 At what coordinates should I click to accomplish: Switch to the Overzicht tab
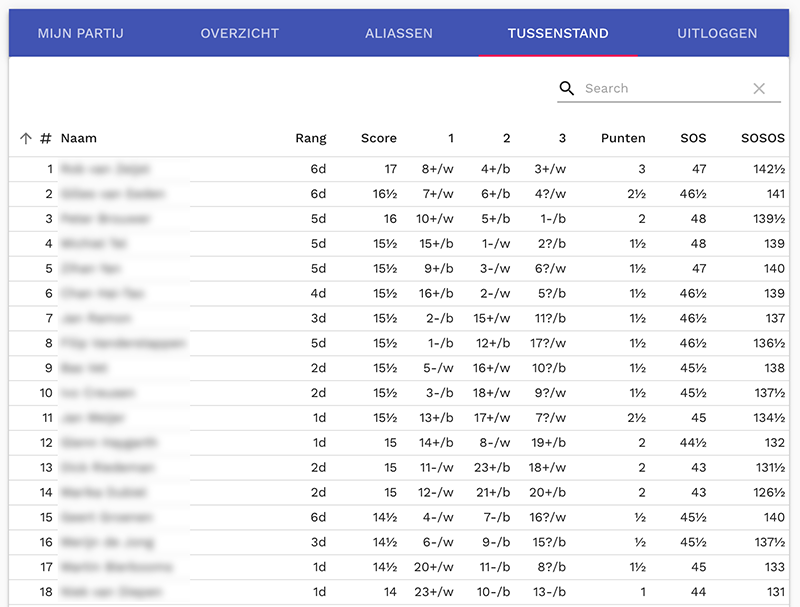point(240,34)
